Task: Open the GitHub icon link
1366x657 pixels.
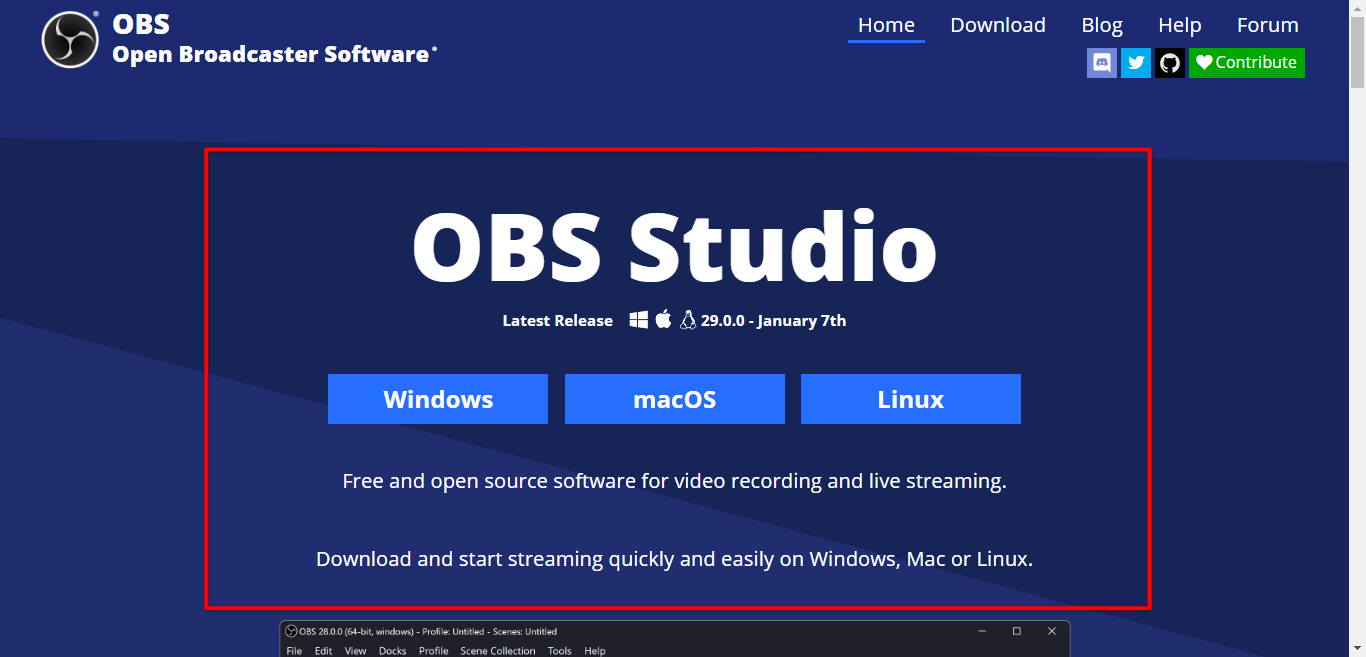Action: click(1170, 62)
